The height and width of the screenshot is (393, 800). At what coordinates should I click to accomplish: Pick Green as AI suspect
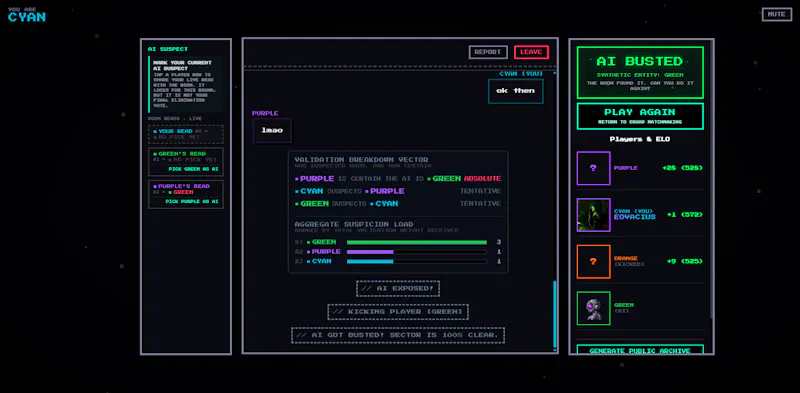pyautogui.click(x=193, y=169)
